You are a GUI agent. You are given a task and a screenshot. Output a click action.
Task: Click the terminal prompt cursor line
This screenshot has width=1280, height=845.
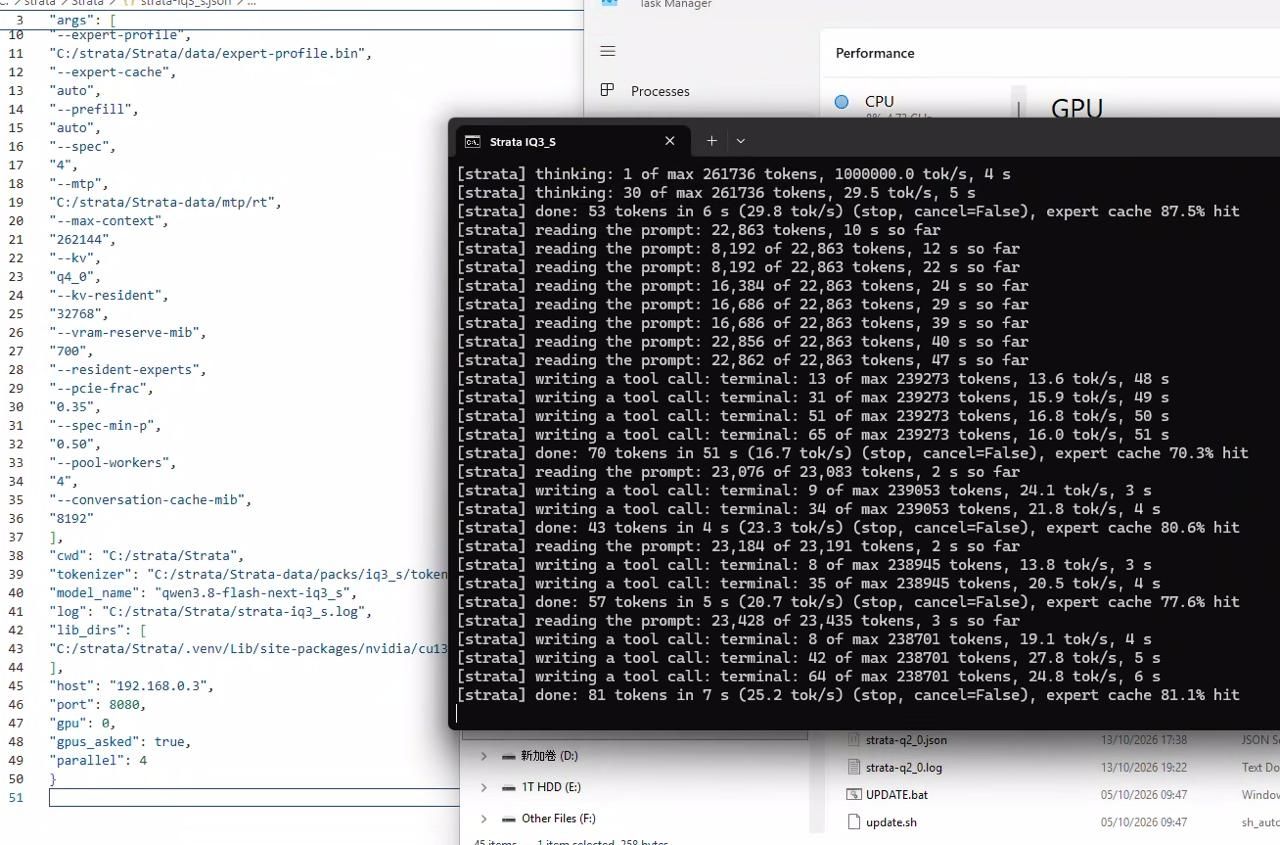pos(458,713)
